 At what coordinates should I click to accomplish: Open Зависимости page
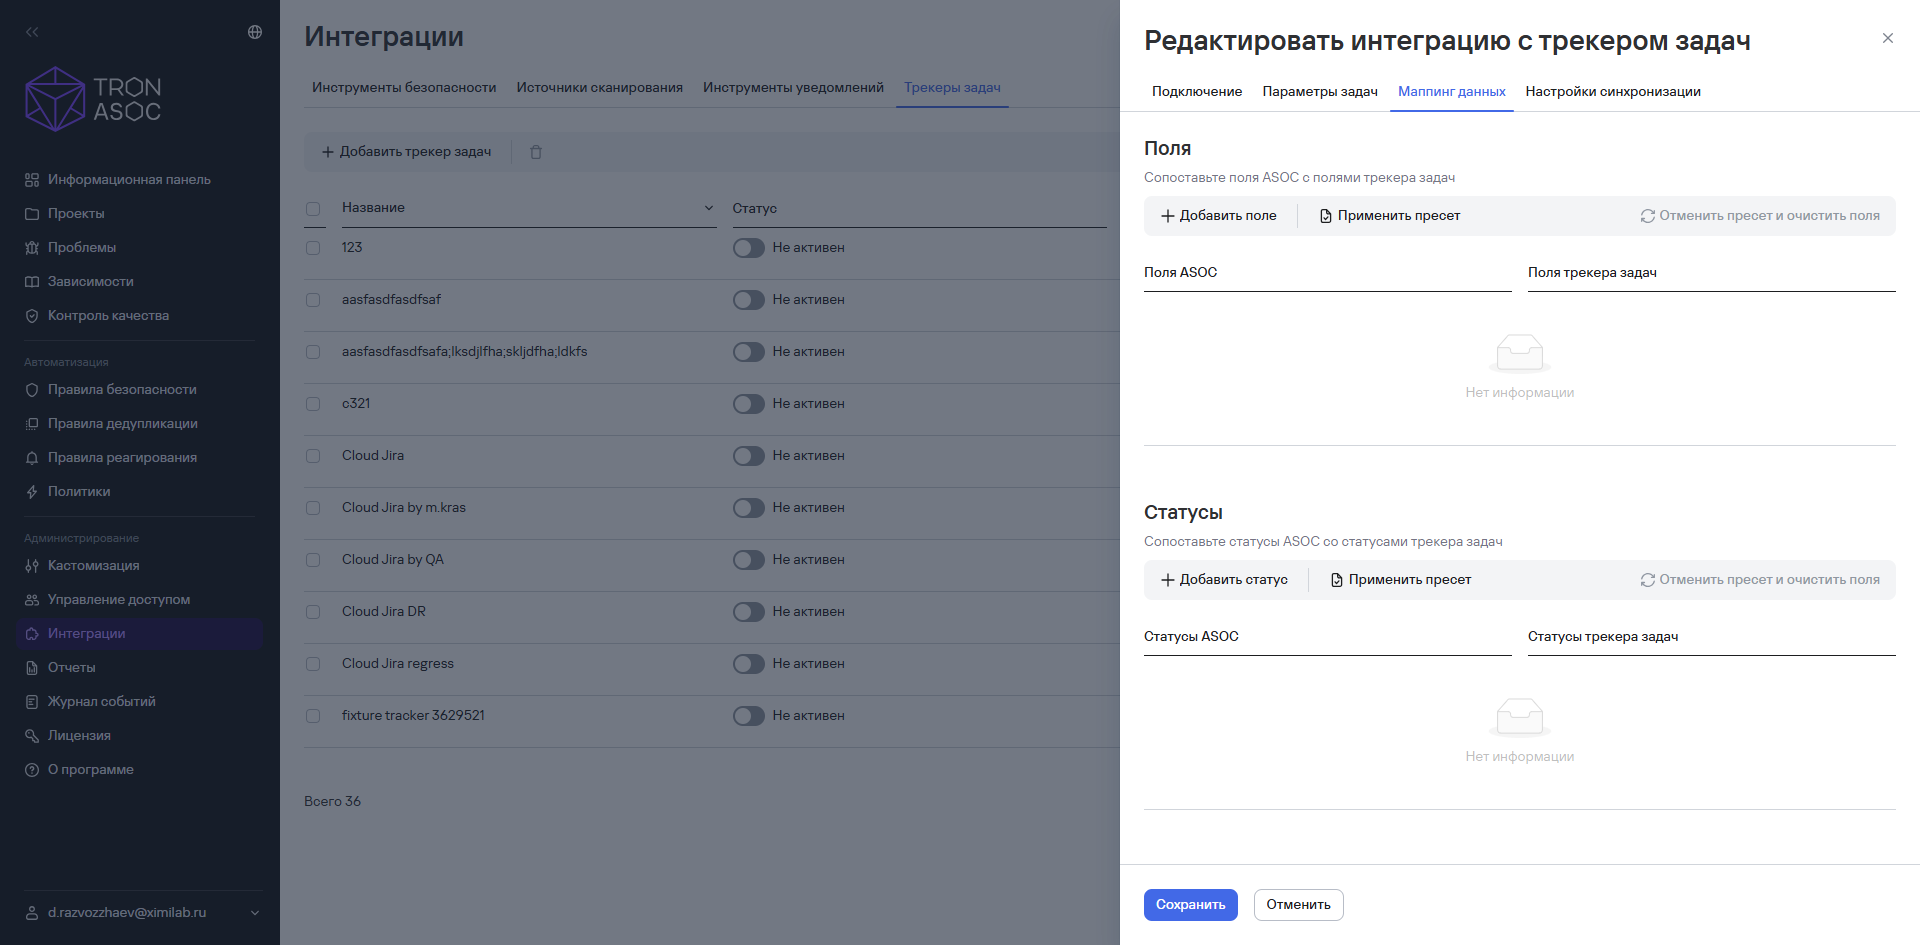[x=90, y=282]
